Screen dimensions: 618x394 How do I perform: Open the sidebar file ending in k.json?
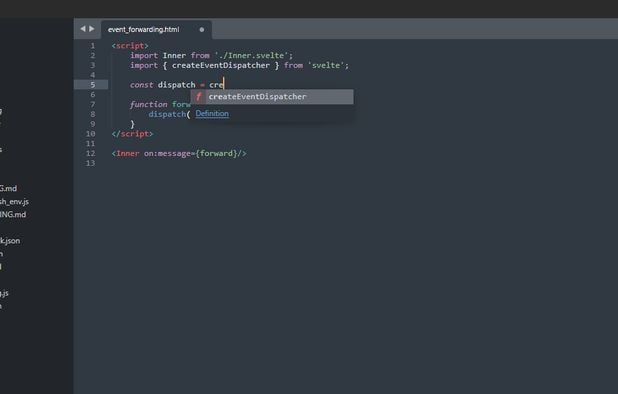coord(10,241)
